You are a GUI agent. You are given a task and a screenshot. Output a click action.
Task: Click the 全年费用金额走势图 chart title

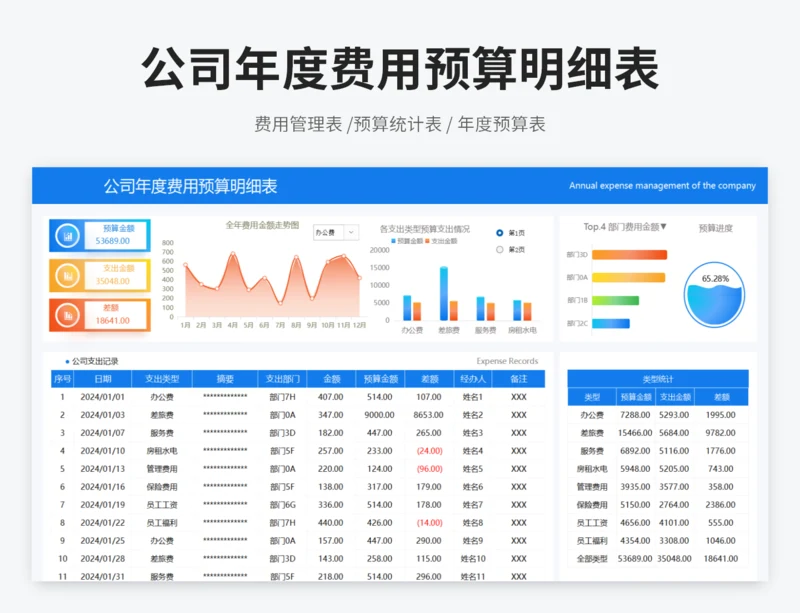click(262, 225)
